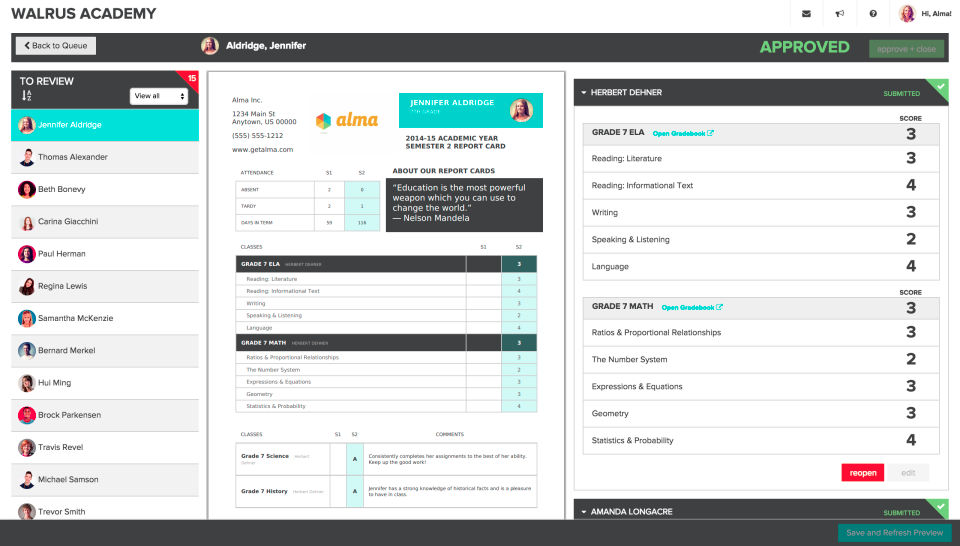
Task: Open the View all filter dropdown
Action: [x=159, y=96]
